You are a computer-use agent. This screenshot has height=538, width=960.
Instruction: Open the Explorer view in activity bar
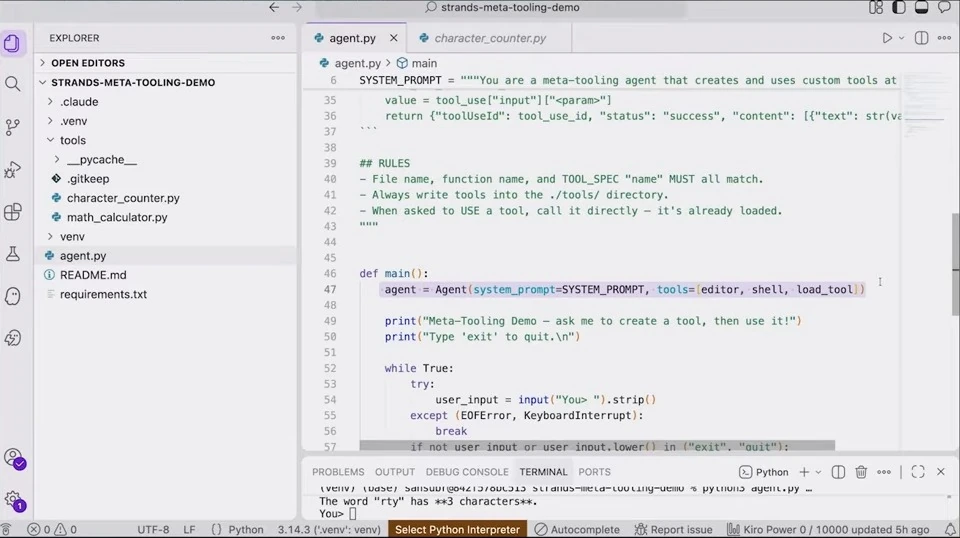(x=12, y=43)
